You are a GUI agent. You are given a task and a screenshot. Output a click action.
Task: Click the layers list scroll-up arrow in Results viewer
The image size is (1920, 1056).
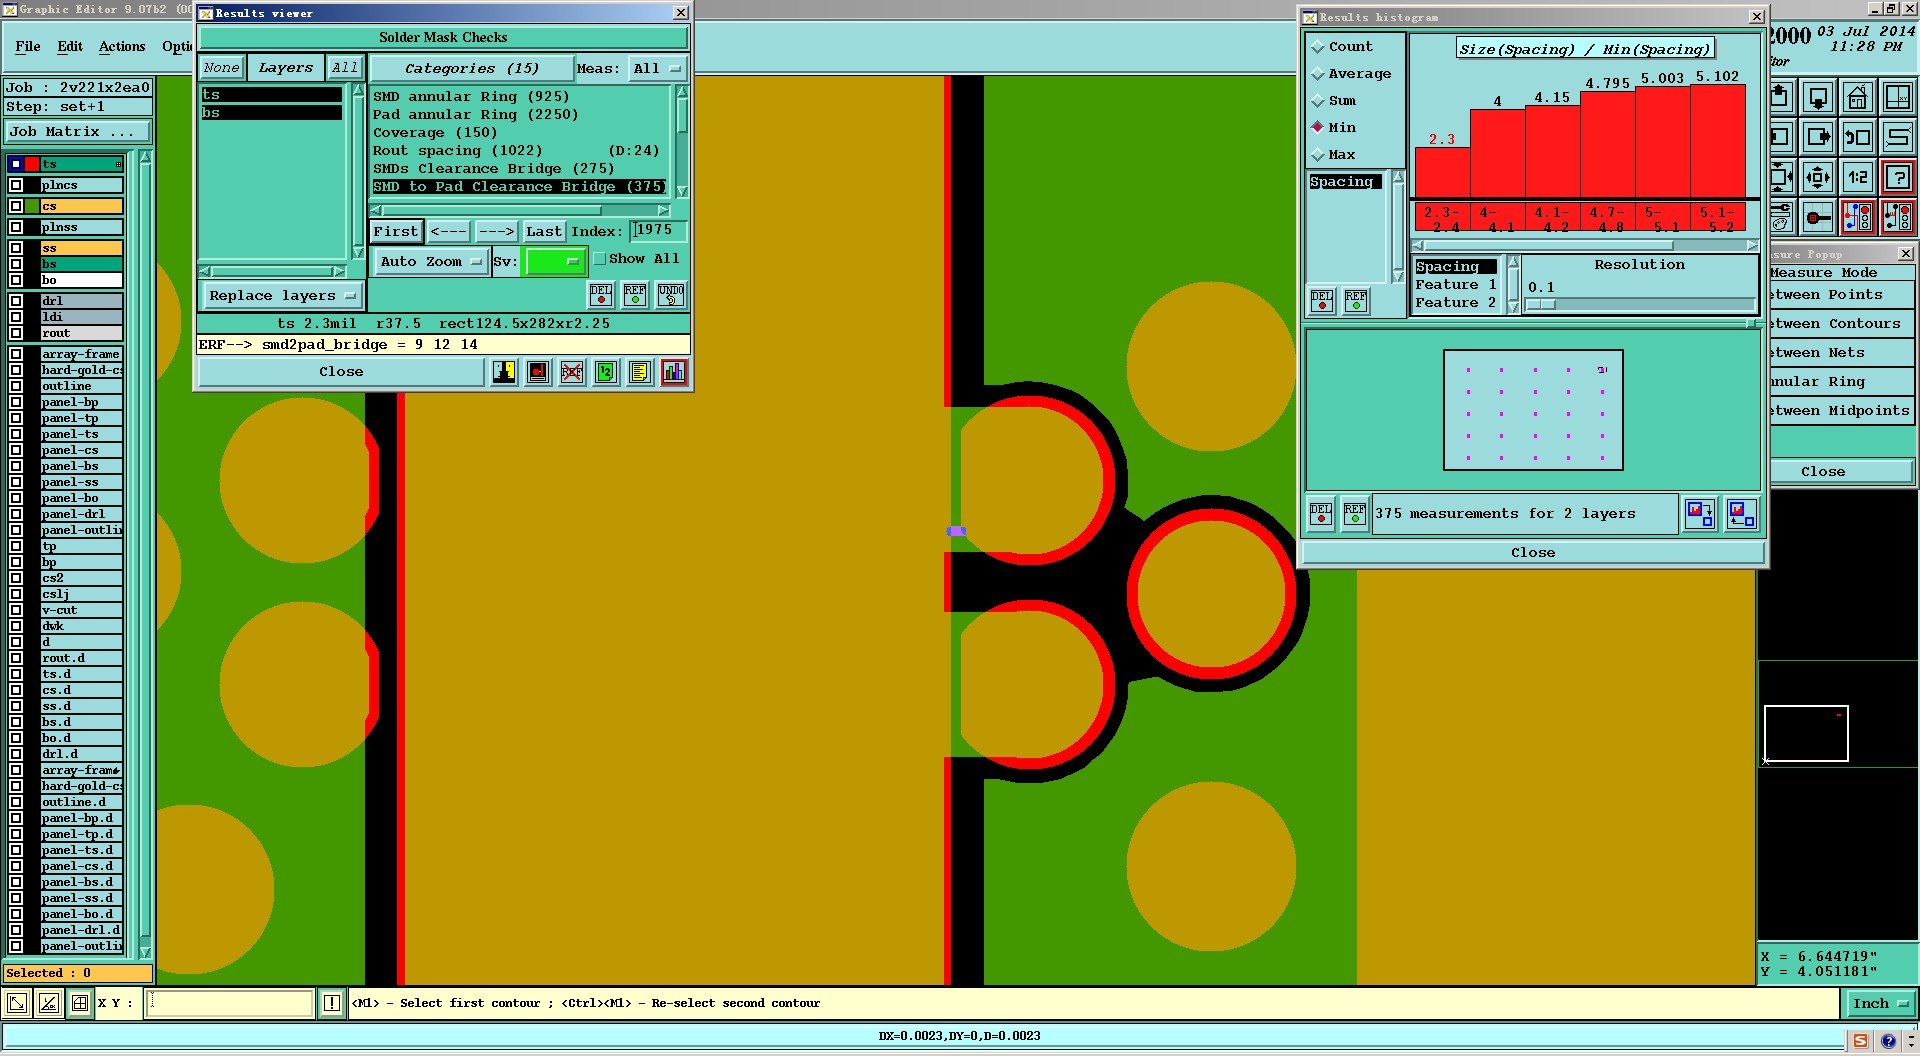[358, 91]
